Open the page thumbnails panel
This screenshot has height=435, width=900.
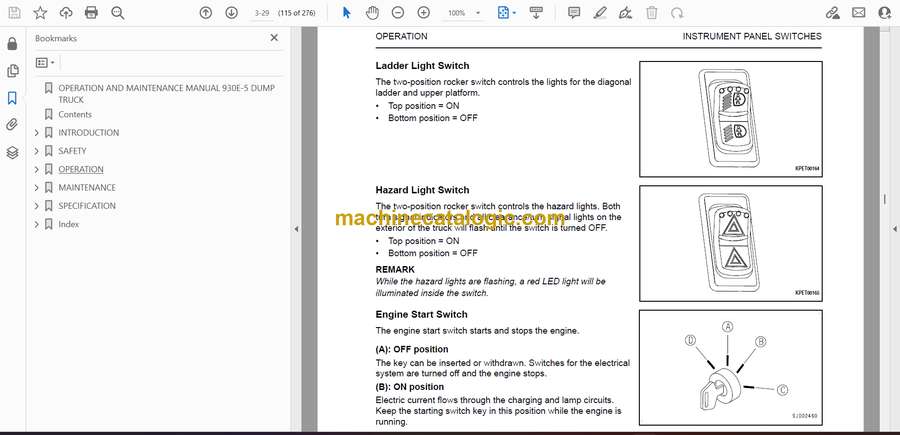coord(12,71)
